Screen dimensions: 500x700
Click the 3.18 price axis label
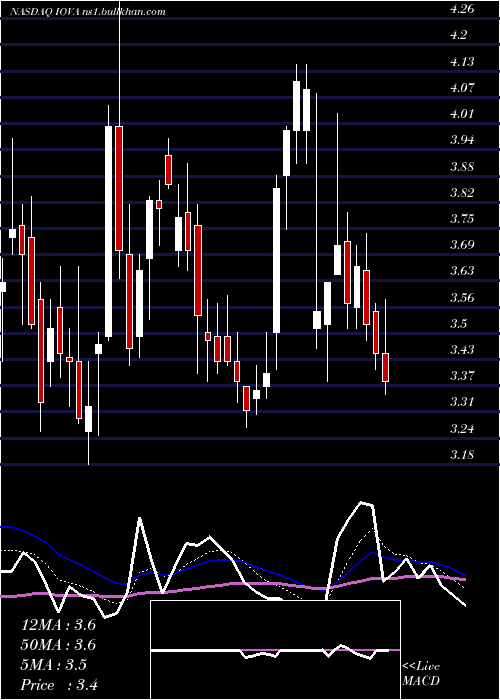[x=462, y=455]
